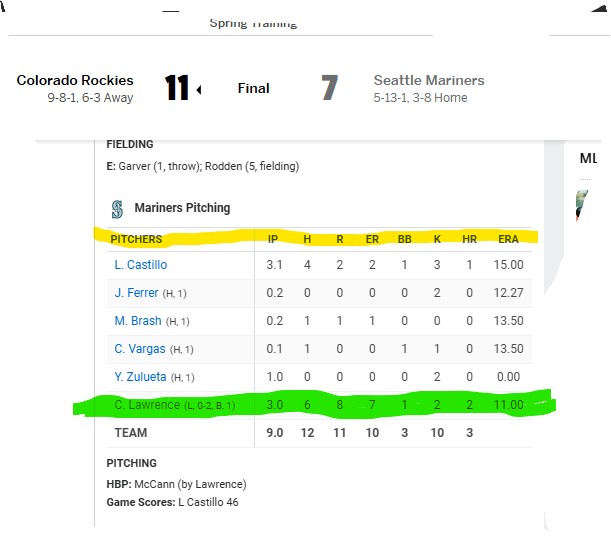Click the IP column header

[273, 240]
